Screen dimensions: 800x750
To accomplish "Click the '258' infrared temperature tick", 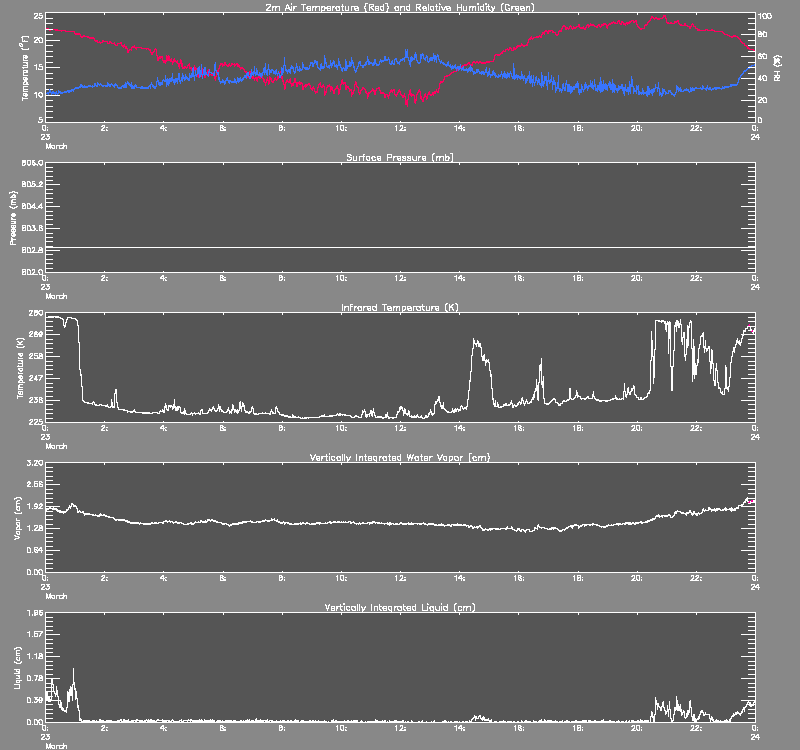I will click(36, 356).
